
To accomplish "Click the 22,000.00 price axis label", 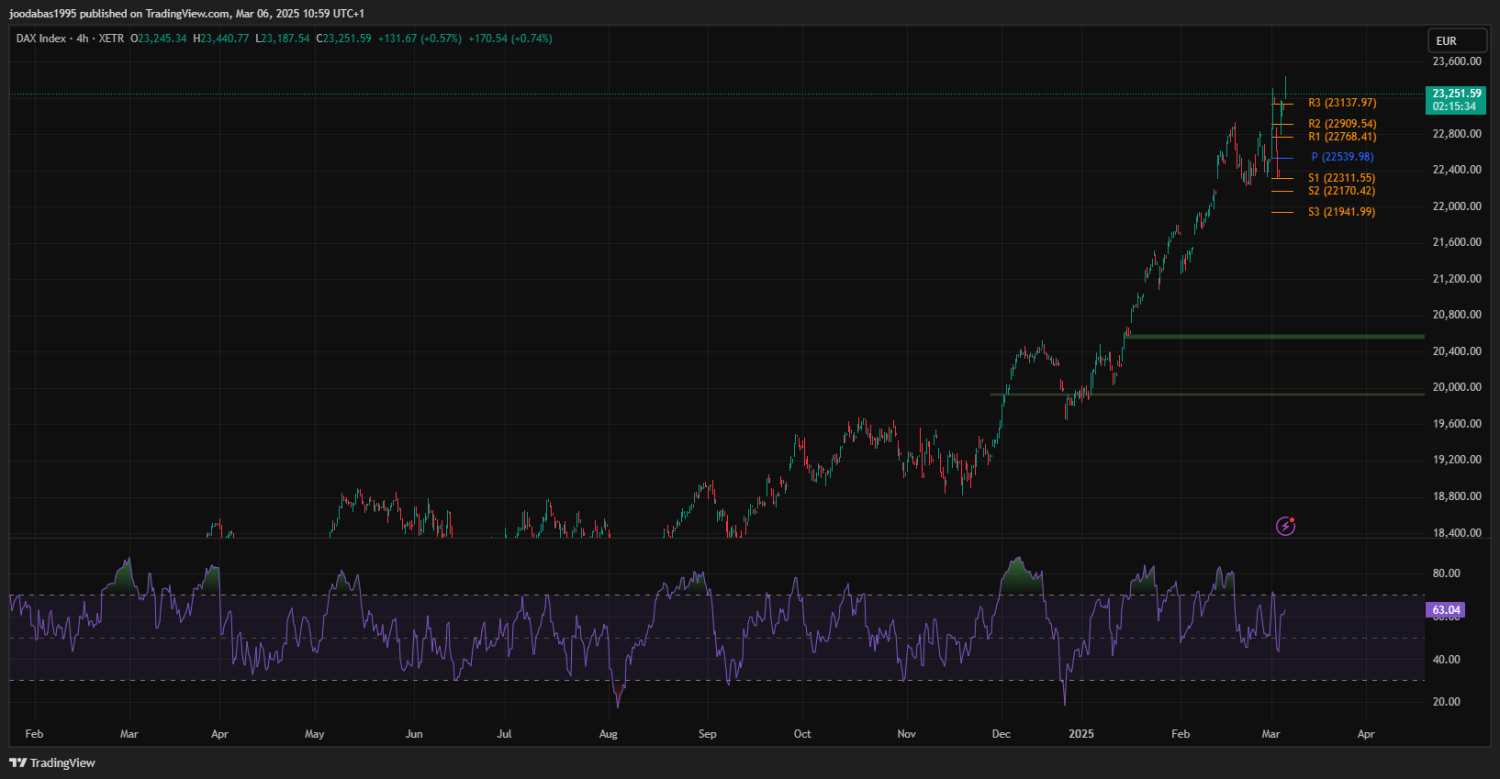I will click(1457, 207).
